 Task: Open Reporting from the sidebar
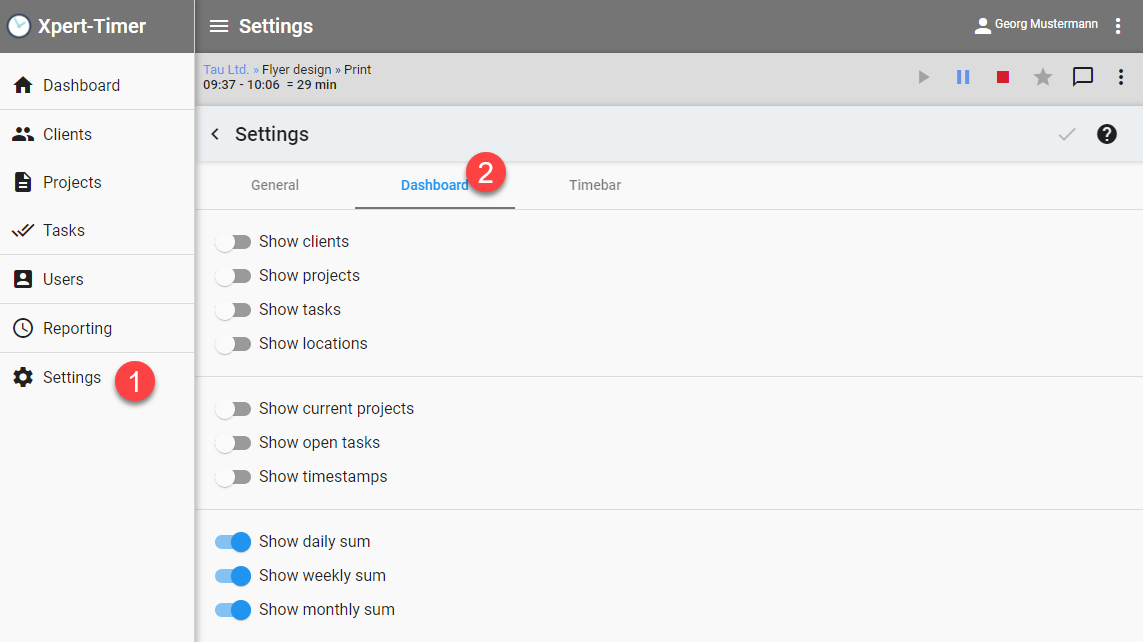77,328
